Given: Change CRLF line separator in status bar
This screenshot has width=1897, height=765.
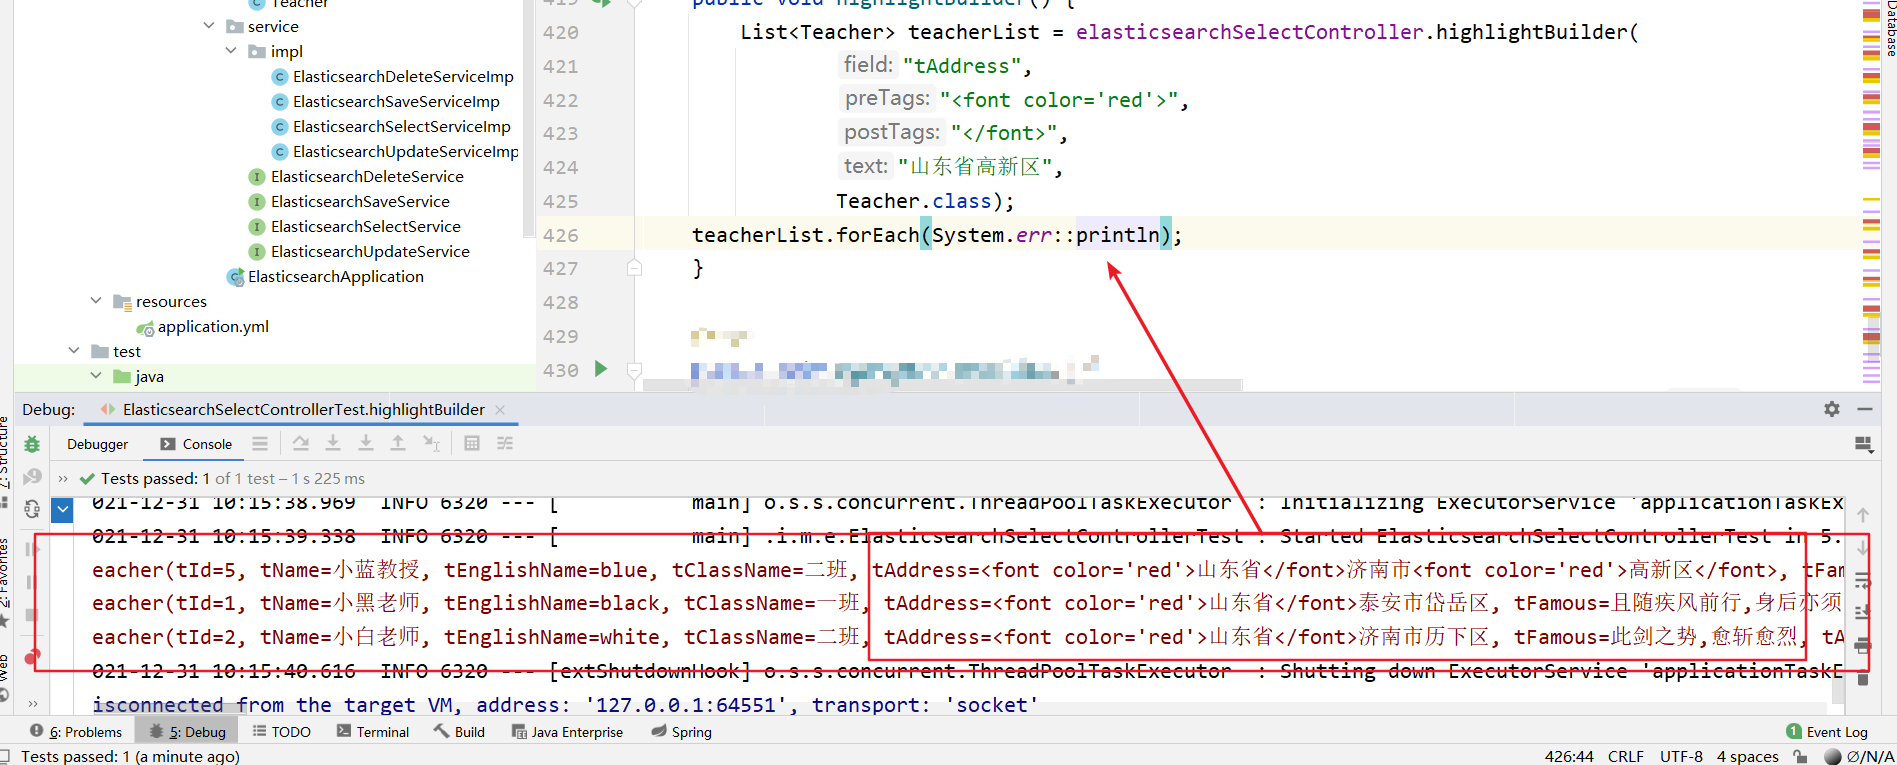Looking at the screenshot, I should point(1626,756).
